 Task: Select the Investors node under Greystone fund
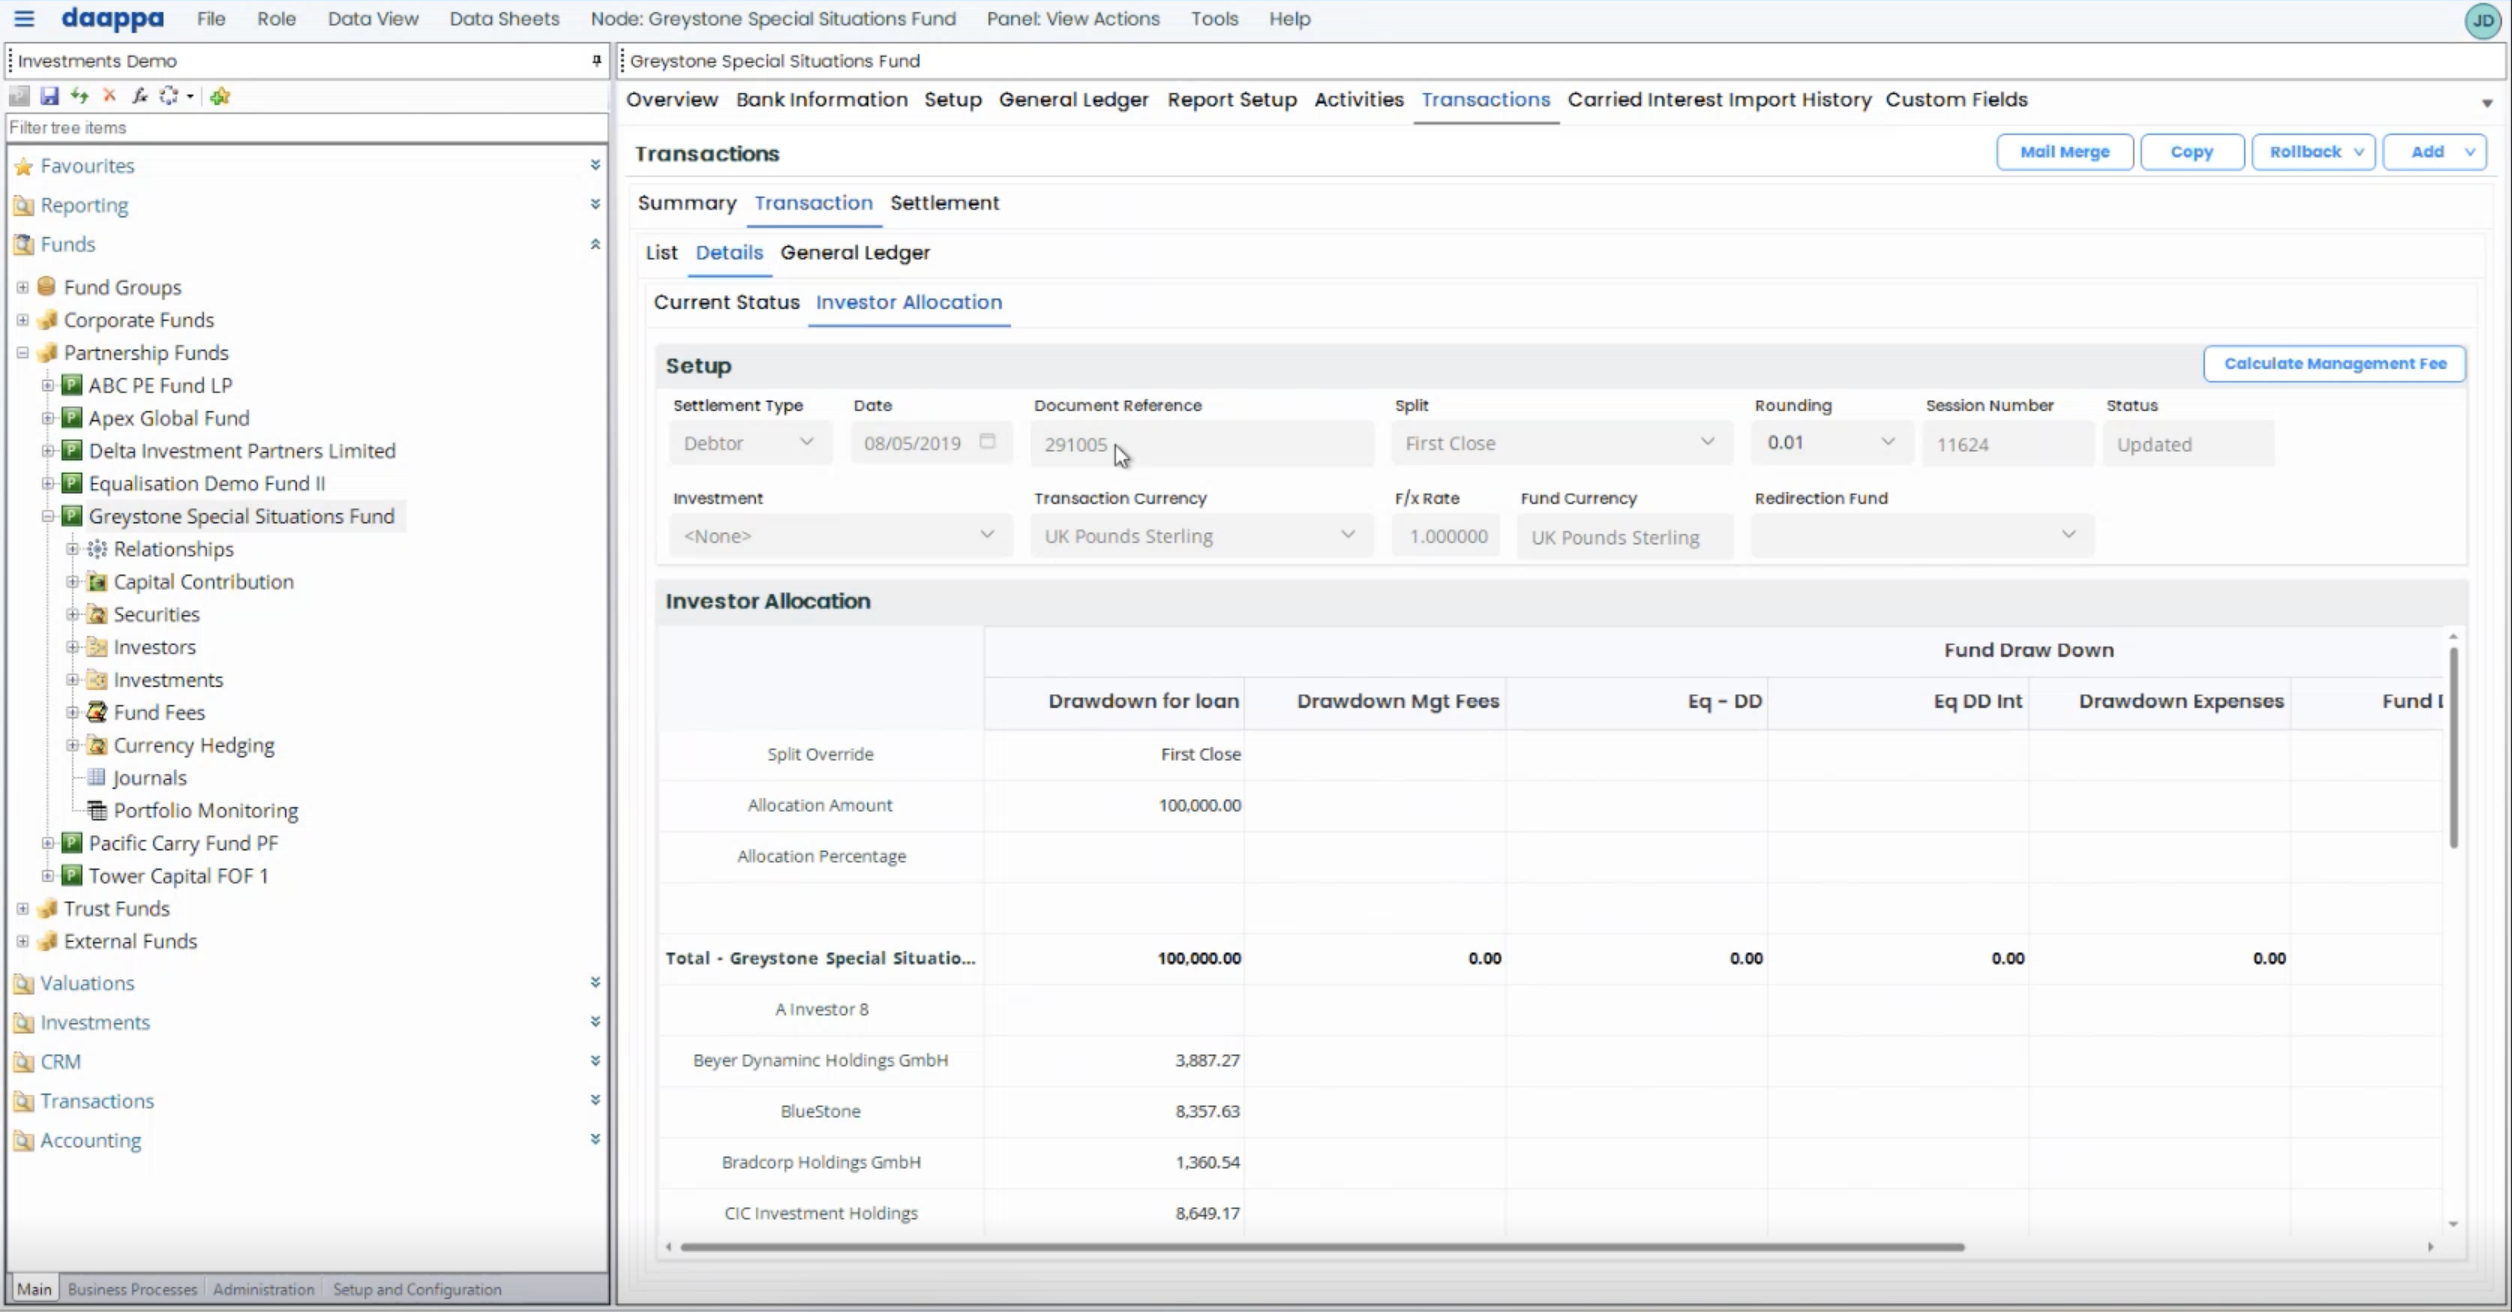(x=154, y=647)
